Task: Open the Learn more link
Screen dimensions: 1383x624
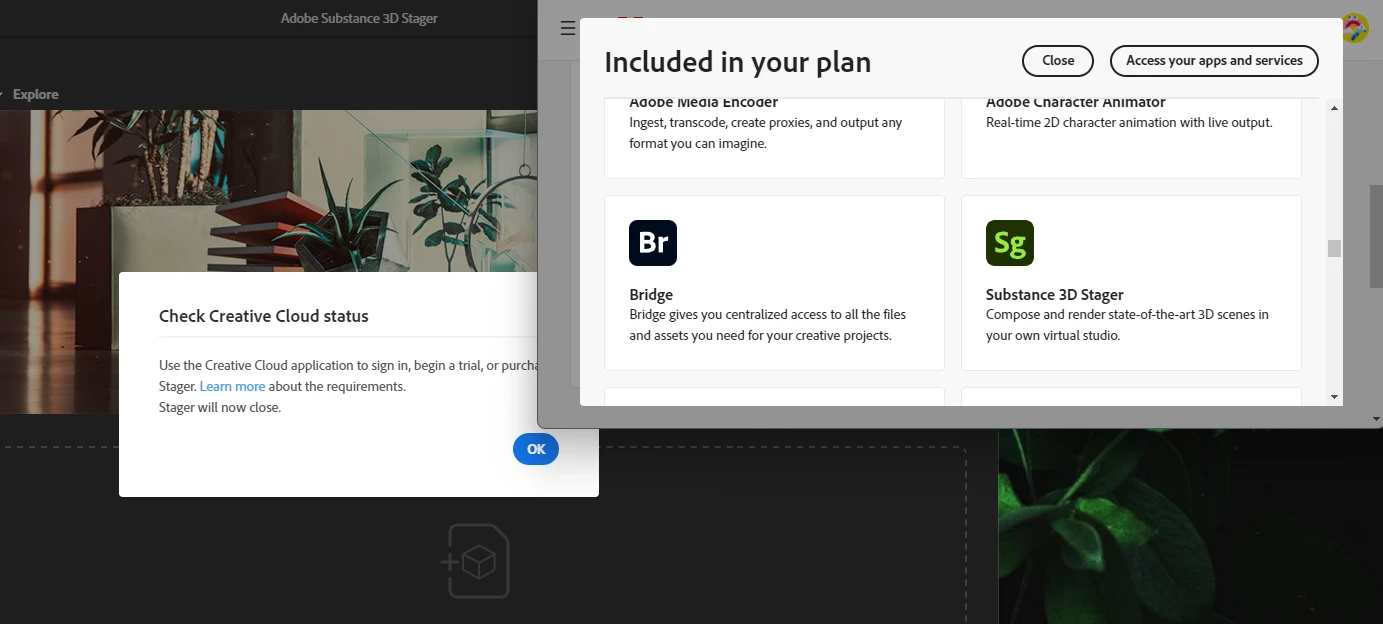Action: [232, 386]
